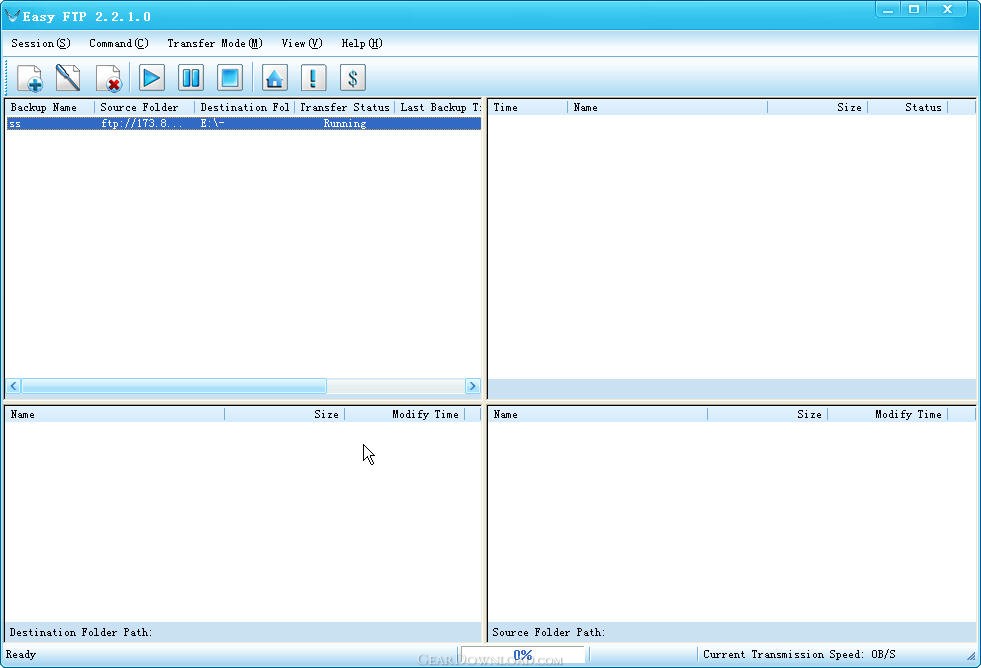This screenshot has height=668, width=981.
Task: Click the 'Running' transfer status cell
Action: pos(345,123)
